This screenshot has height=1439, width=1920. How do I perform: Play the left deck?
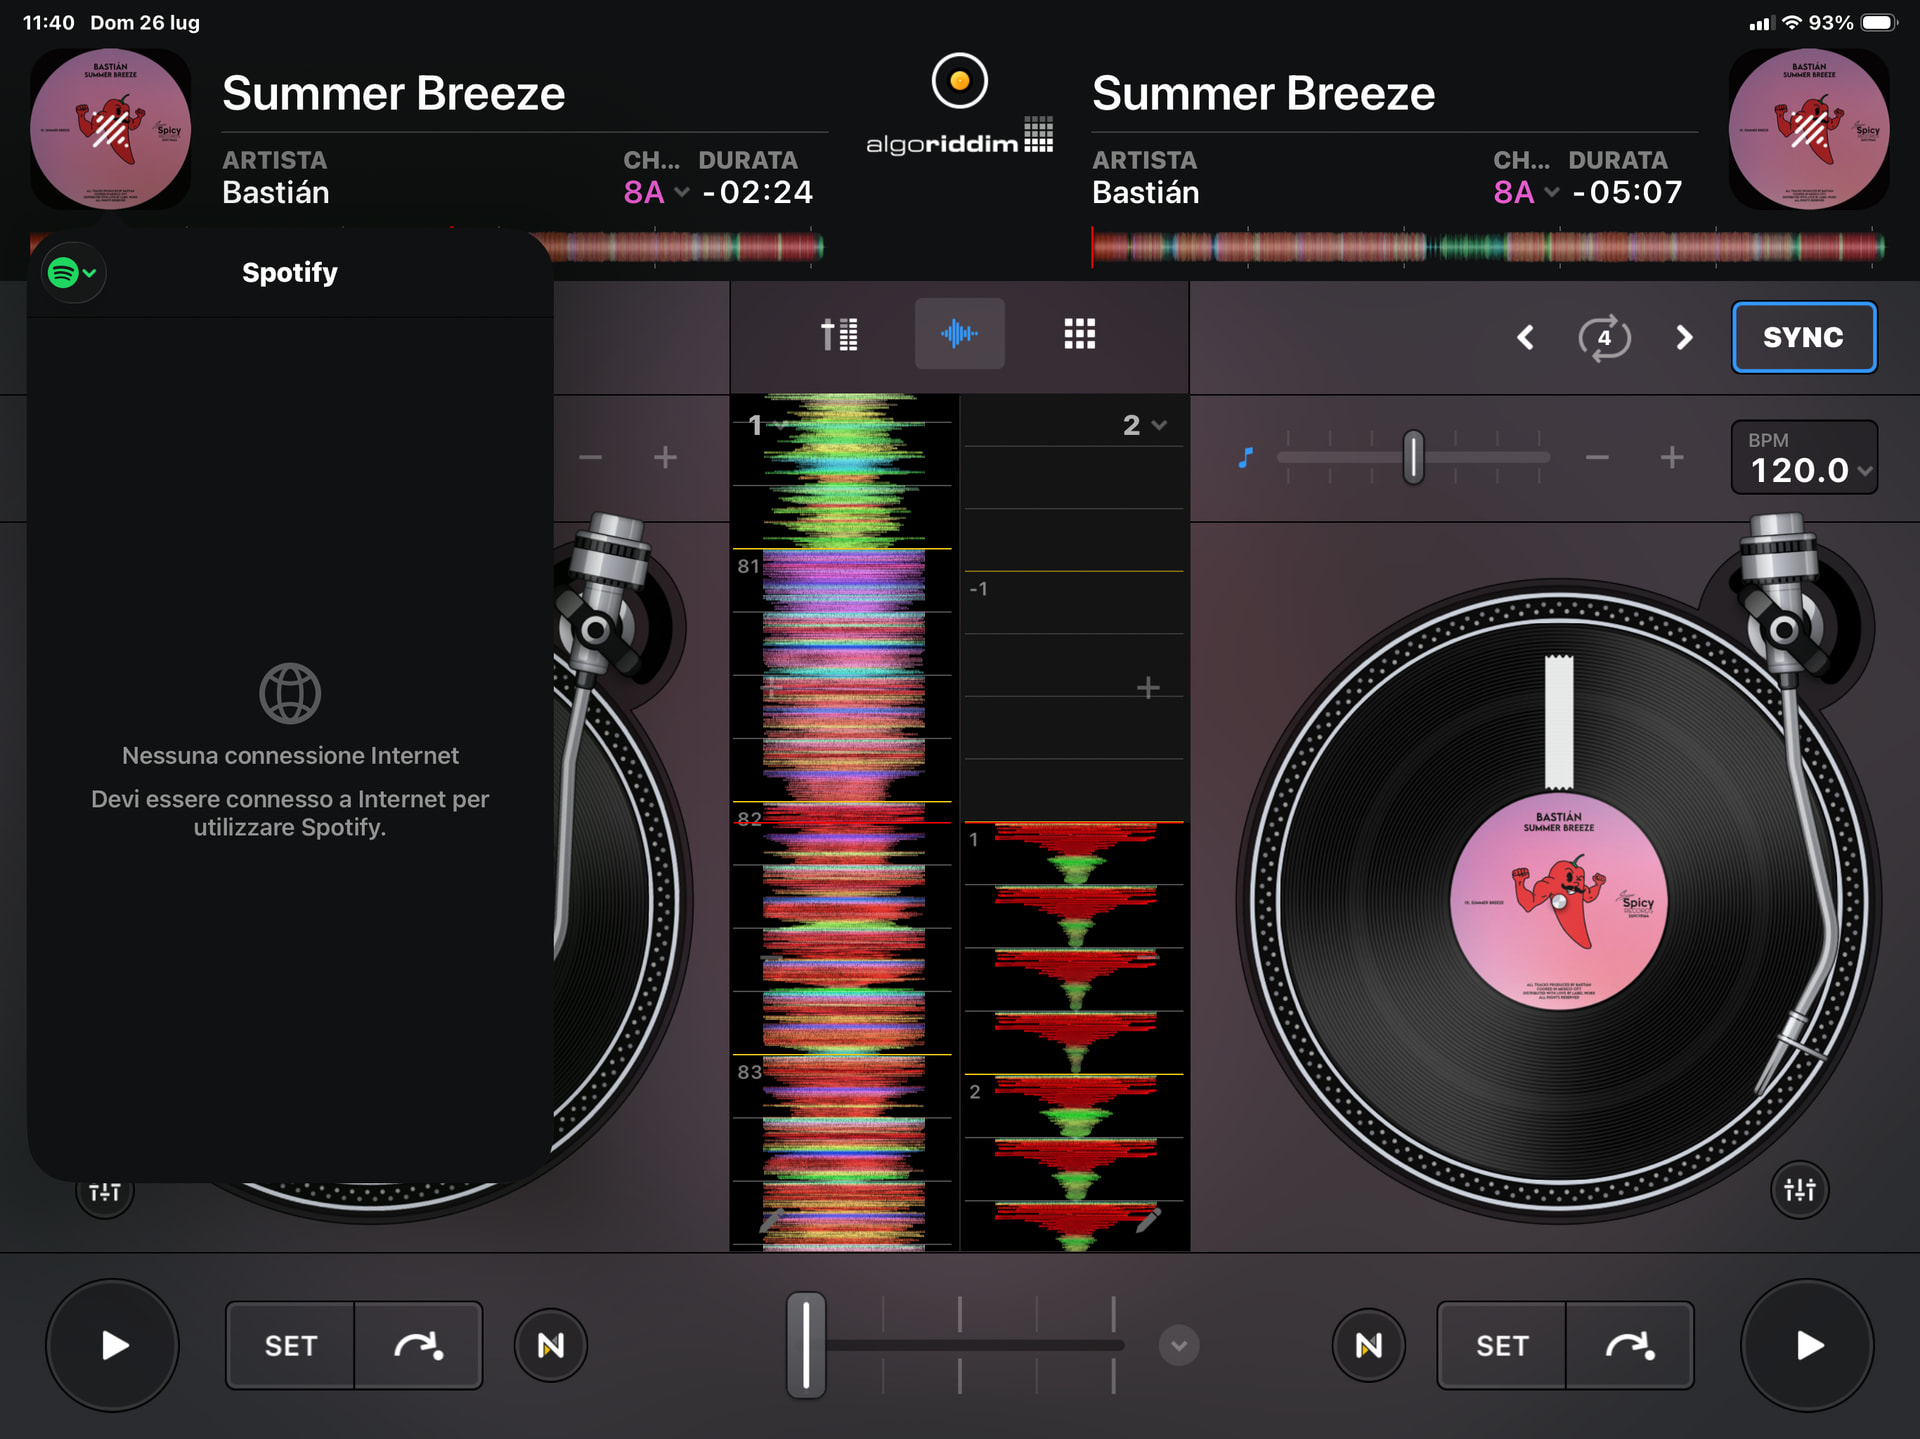click(112, 1345)
